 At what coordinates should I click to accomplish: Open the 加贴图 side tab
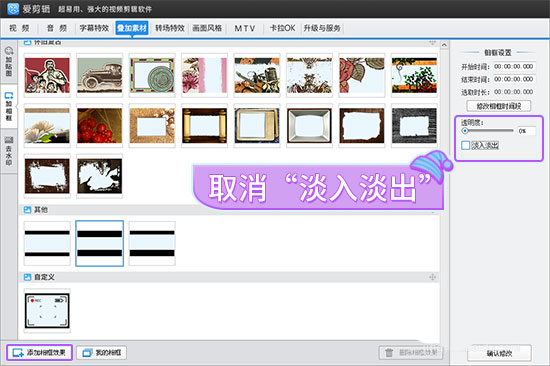[x=9, y=61]
